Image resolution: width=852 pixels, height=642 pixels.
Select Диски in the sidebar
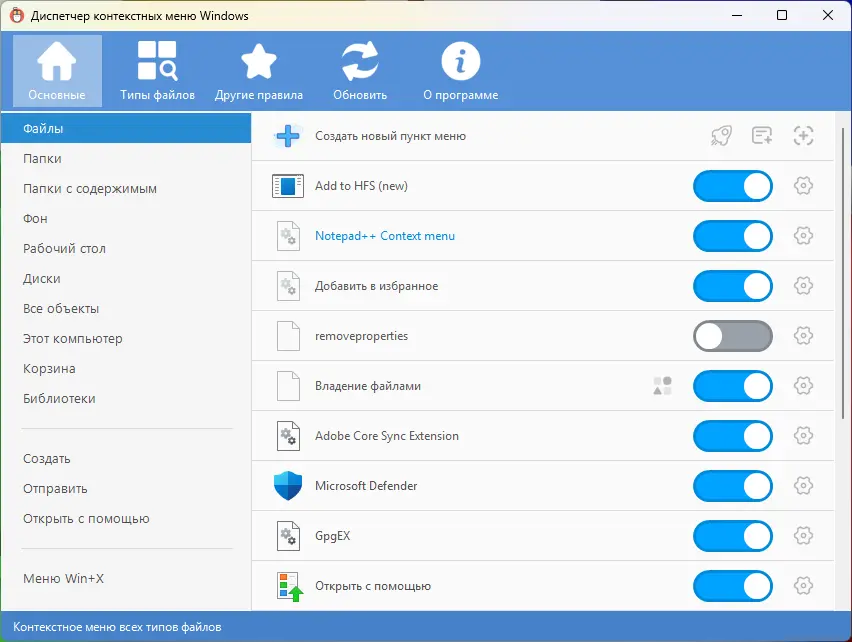[x=126, y=279]
